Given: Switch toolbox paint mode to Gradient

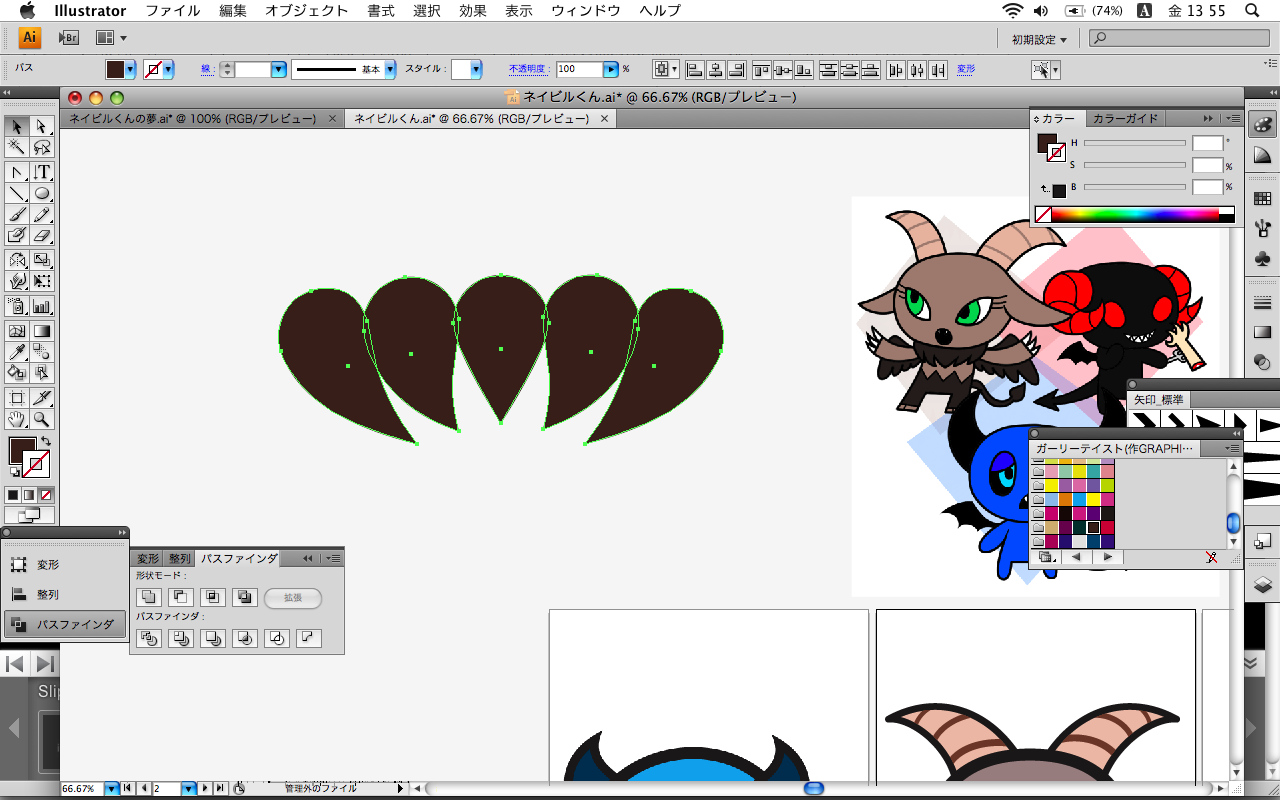Looking at the screenshot, I should pyautogui.click(x=29, y=495).
